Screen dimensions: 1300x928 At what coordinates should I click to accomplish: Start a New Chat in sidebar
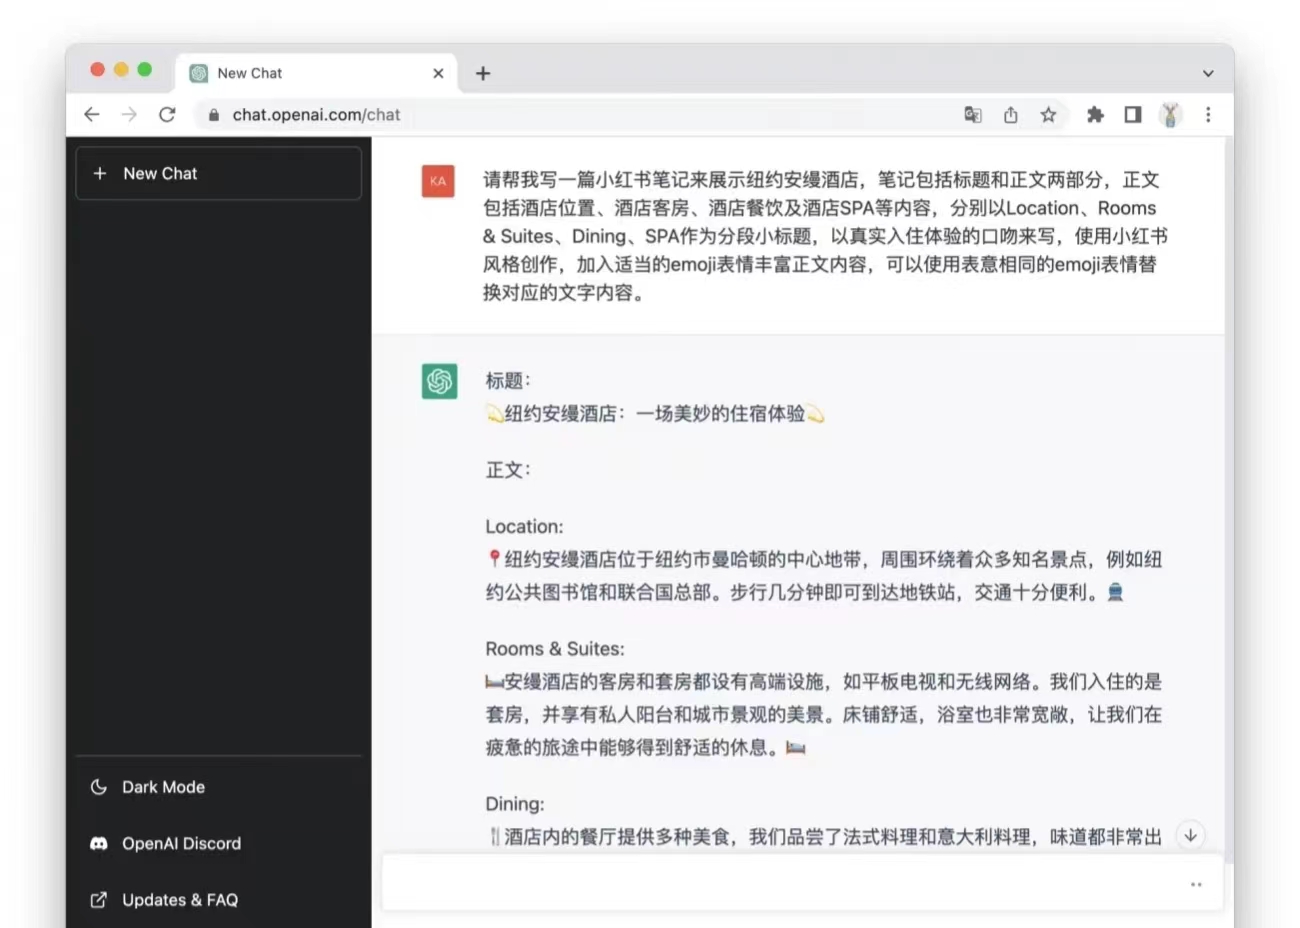coord(218,174)
